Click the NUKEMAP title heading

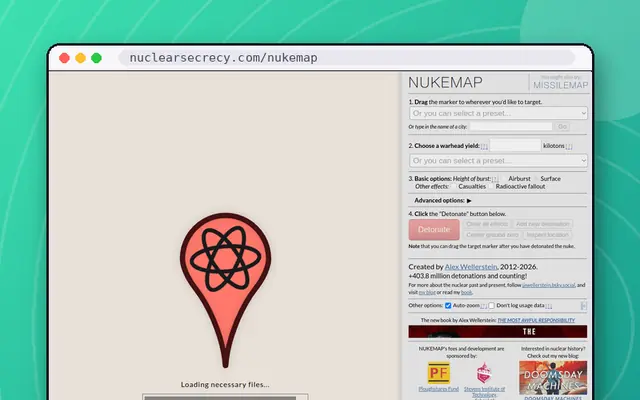pos(445,83)
